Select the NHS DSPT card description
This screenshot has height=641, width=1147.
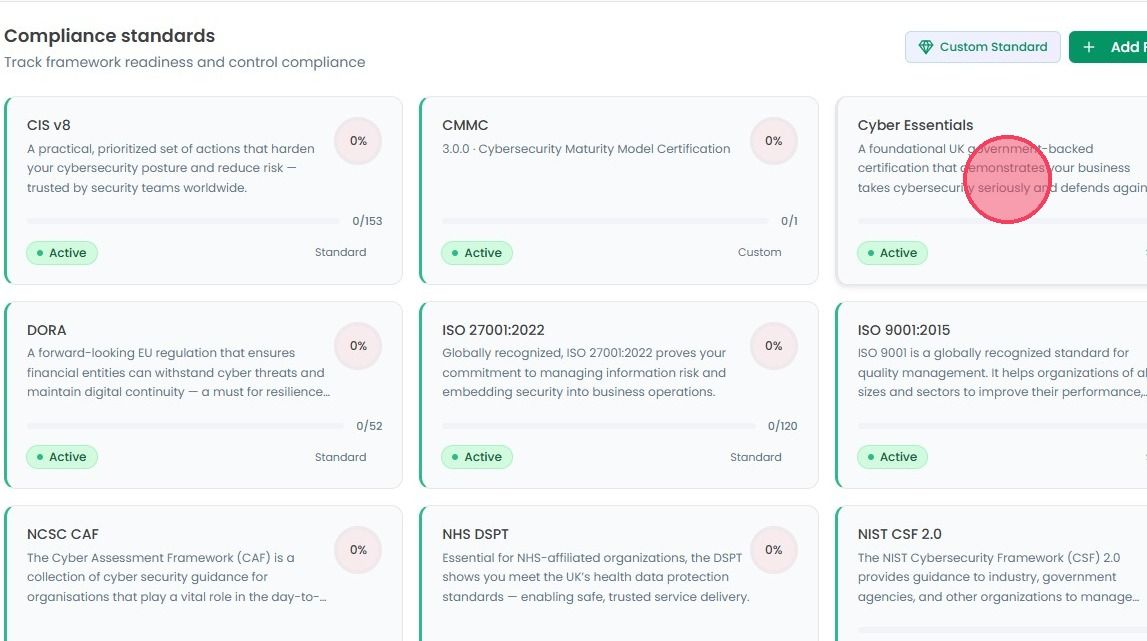tap(595, 577)
